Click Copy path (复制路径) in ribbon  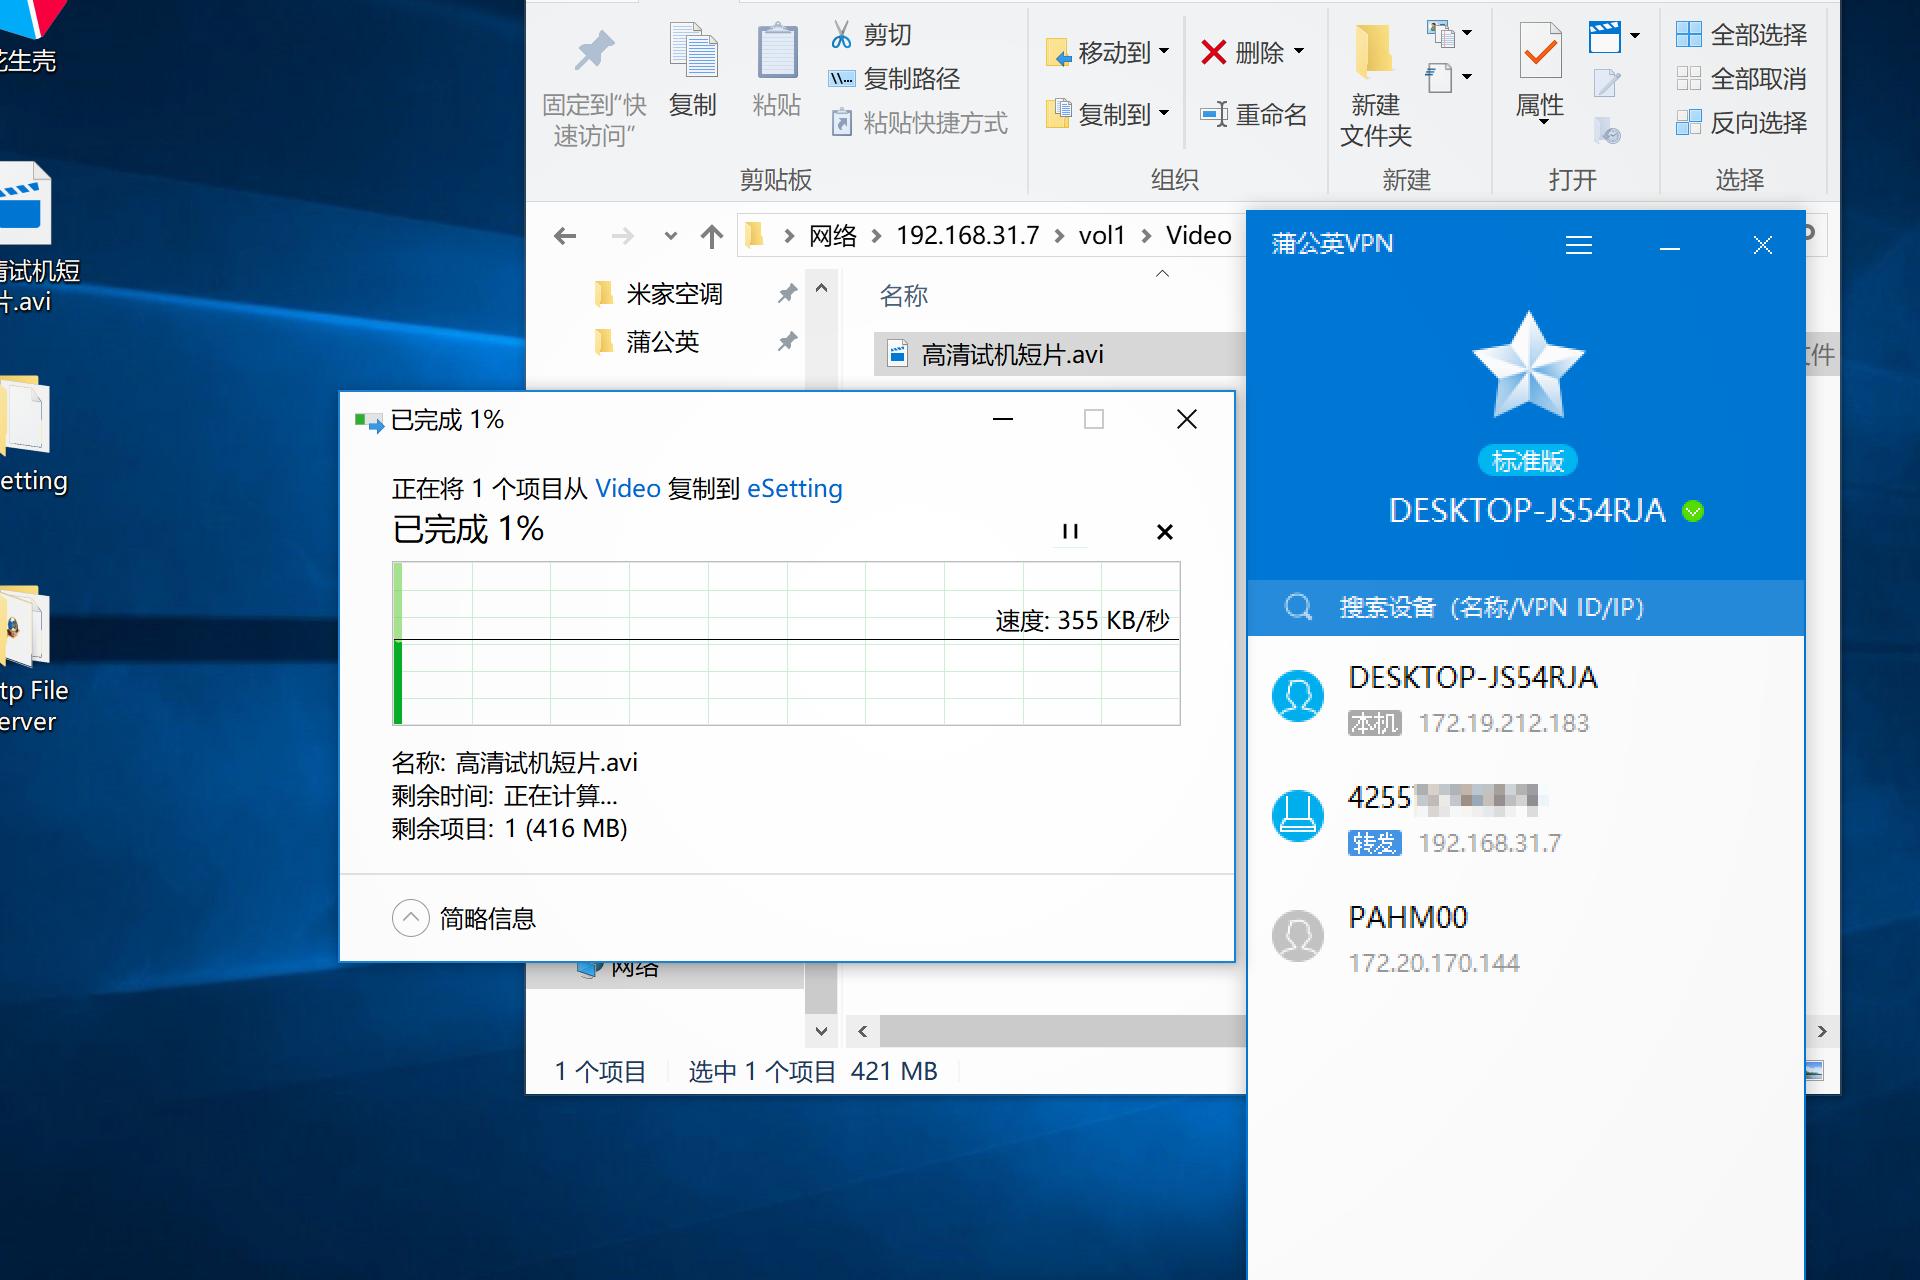[x=894, y=79]
